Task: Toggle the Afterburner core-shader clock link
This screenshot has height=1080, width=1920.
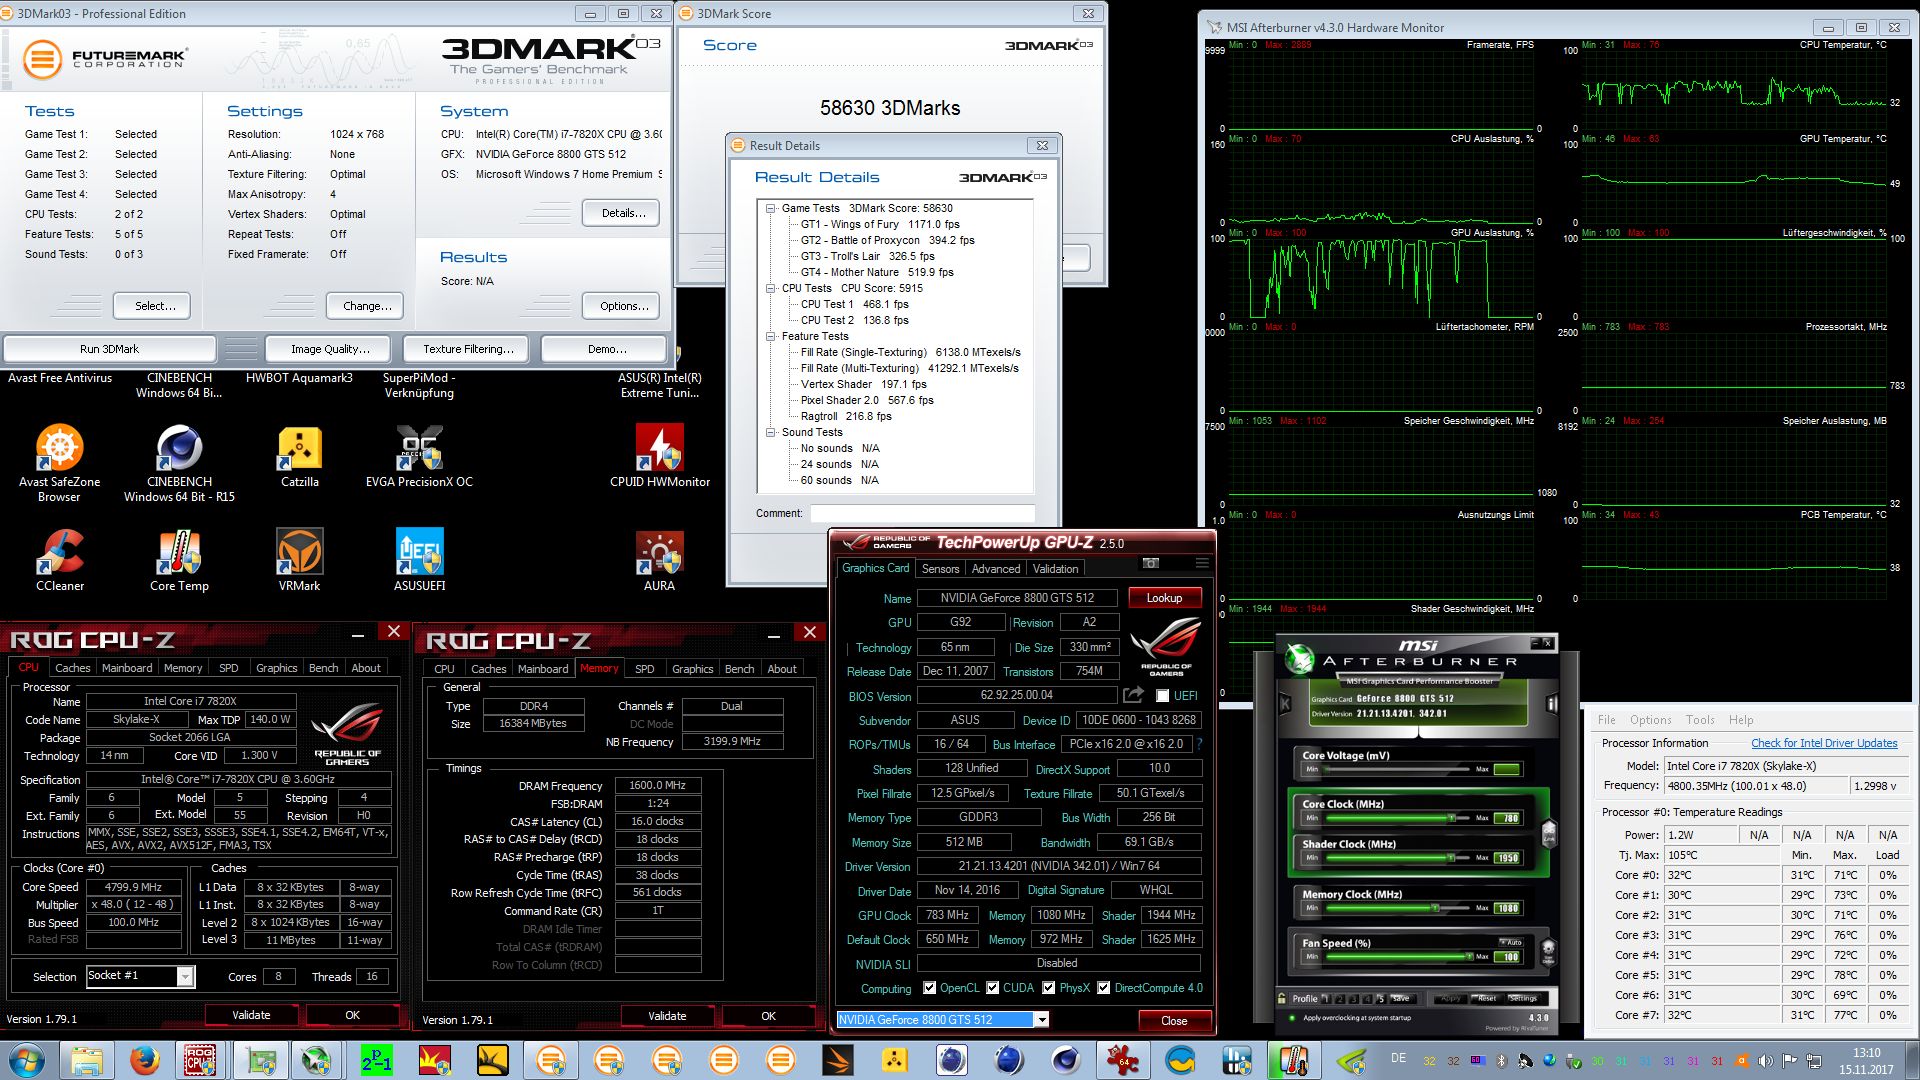Action: (1550, 832)
